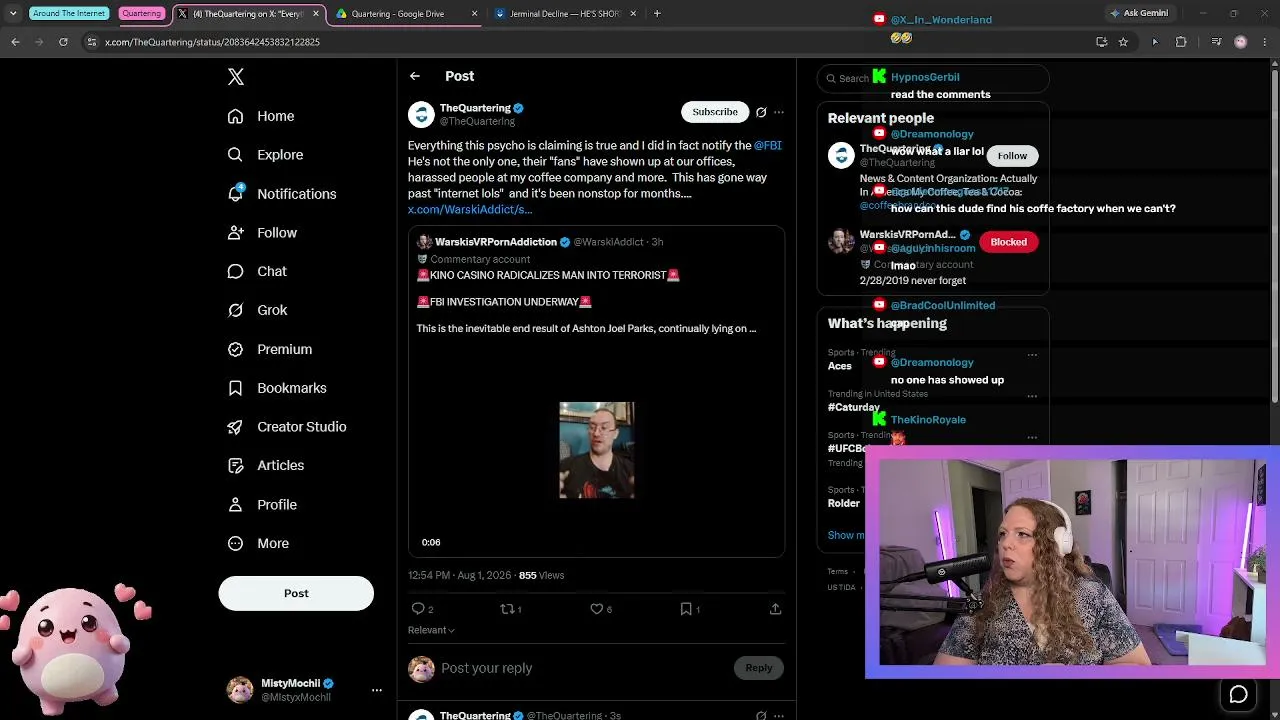The image size is (1280, 720).
Task: Click the Grok icon beside the Subscribe button
Action: click(761, 112)
